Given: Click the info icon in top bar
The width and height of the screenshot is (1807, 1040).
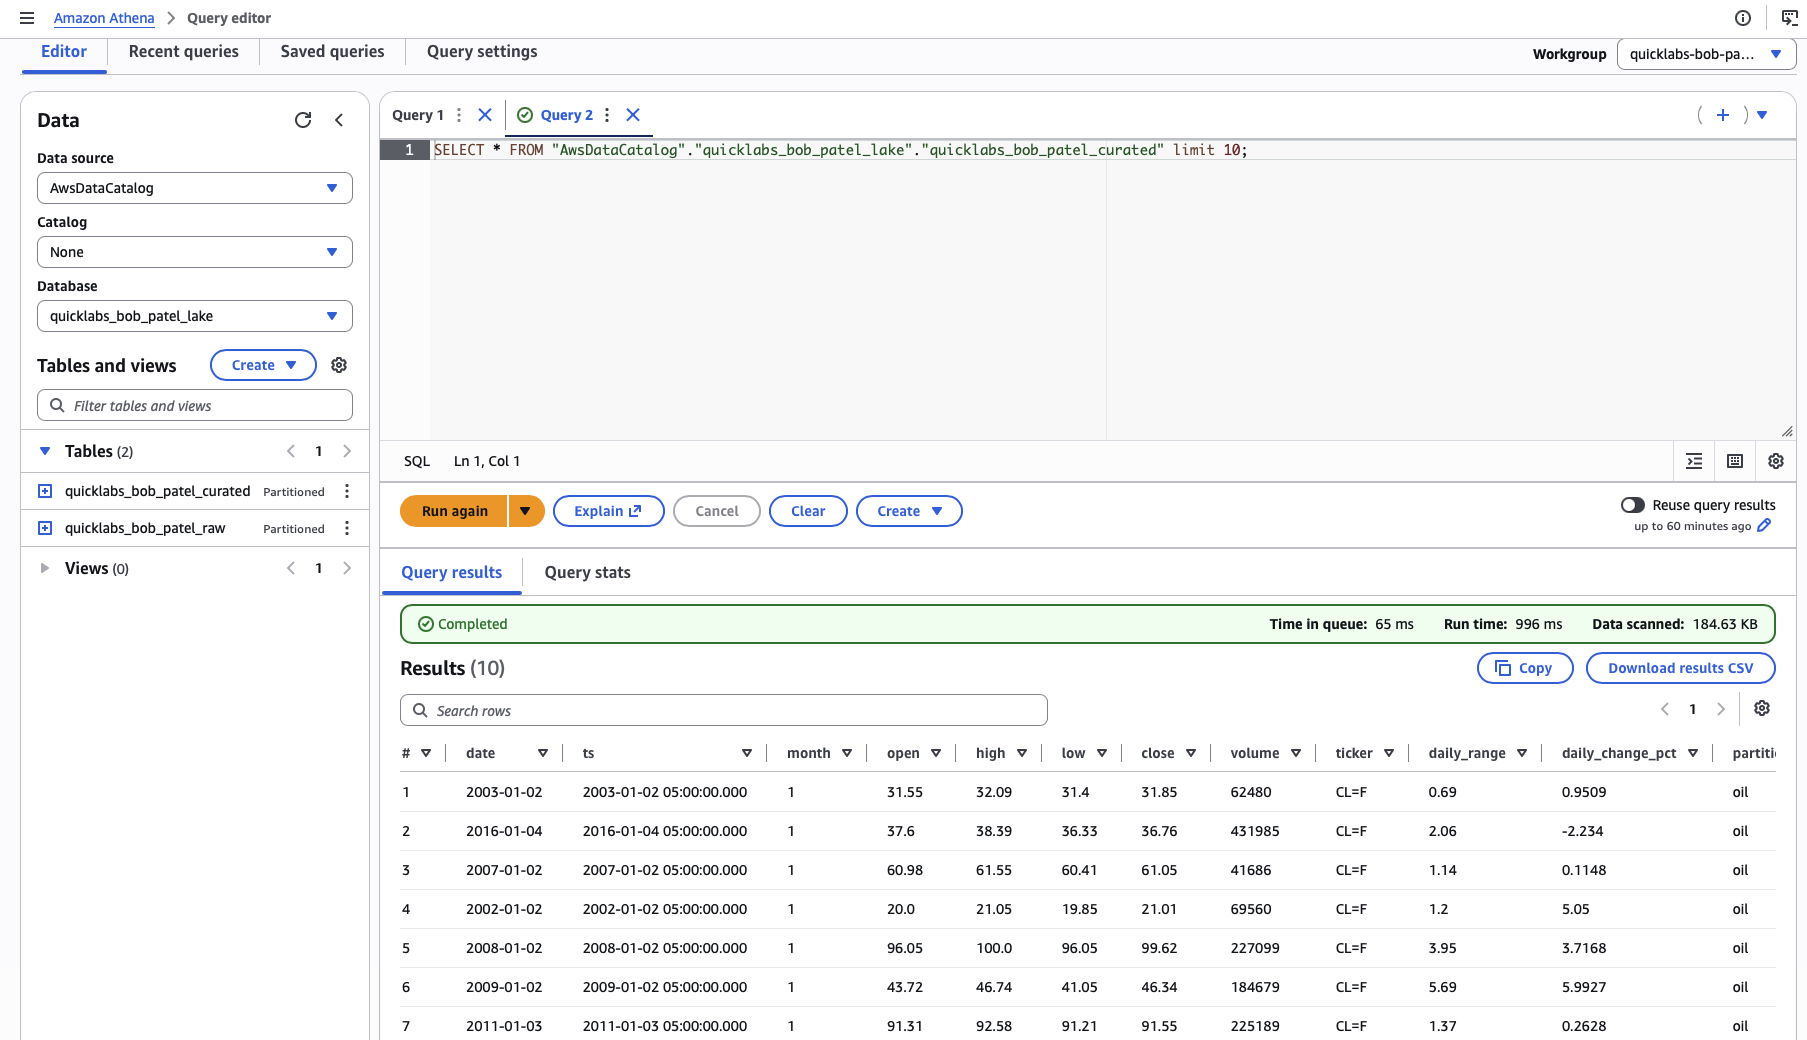Looking at the screenshot, I should (1743, 18).
